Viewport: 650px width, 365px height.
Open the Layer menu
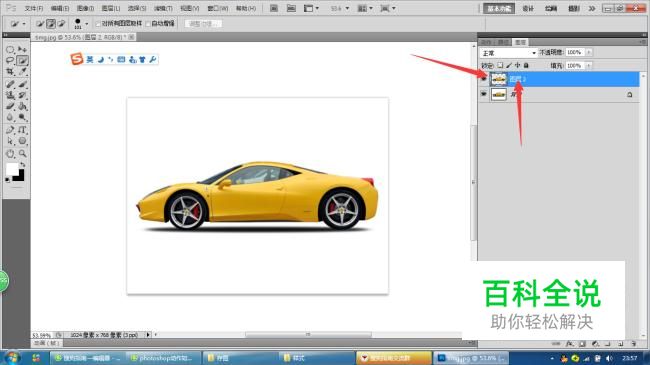click(x=111, y=8)
